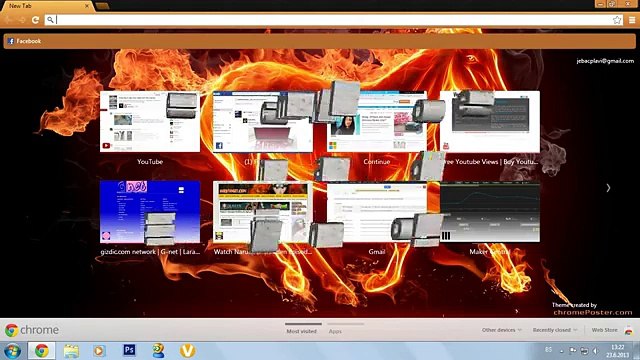
Task: Switch to Most visited tab
Action: (x=302, y=331)
